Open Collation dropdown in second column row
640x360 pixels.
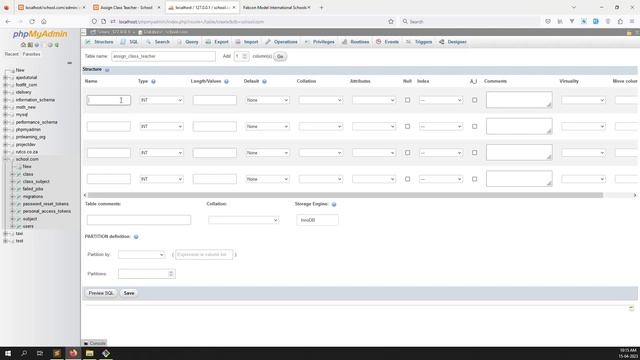tap(320, 127)
